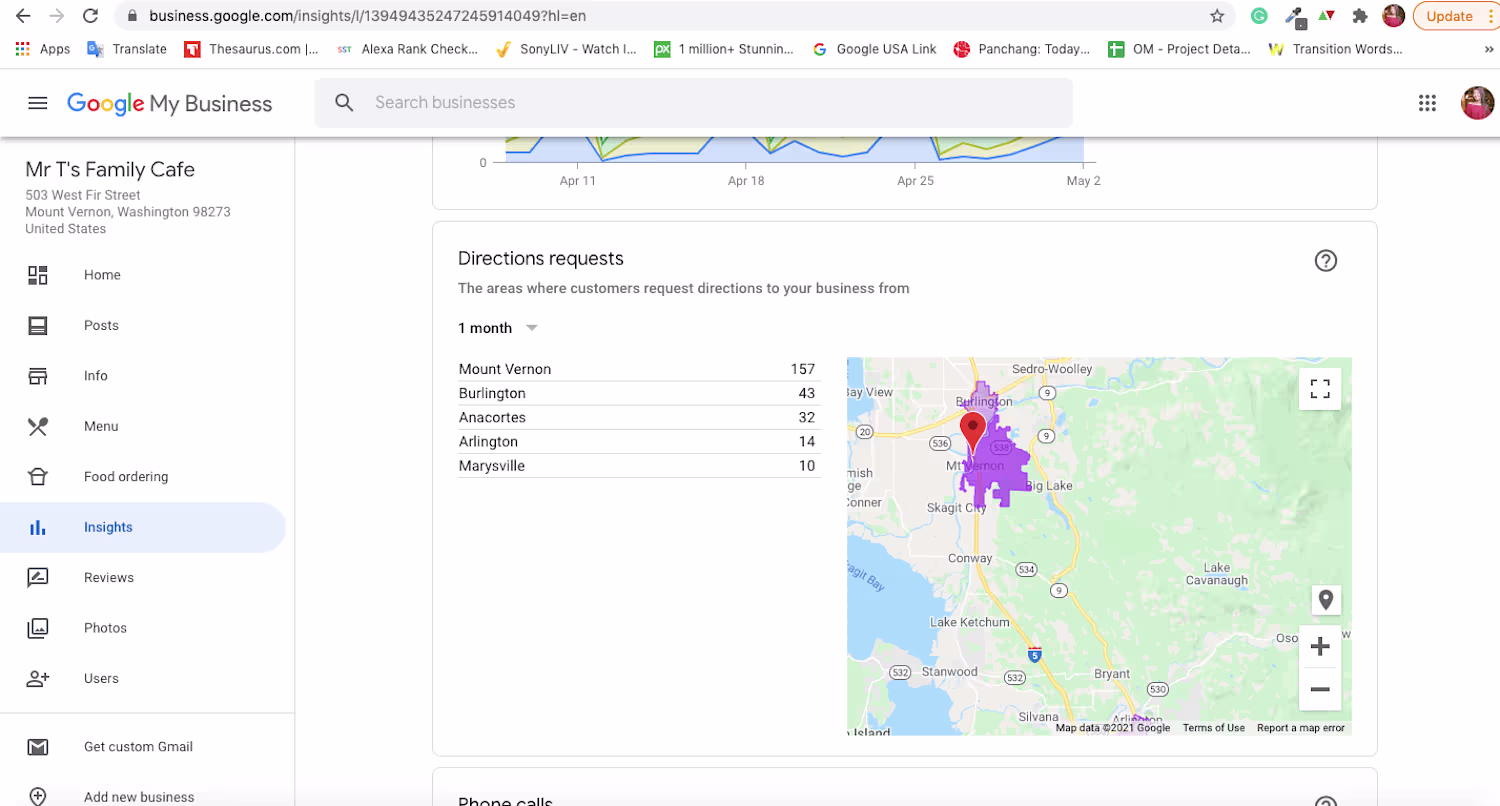Zoom out on the map
This screenshot has height=806, width=1500.
point(1319,690)
